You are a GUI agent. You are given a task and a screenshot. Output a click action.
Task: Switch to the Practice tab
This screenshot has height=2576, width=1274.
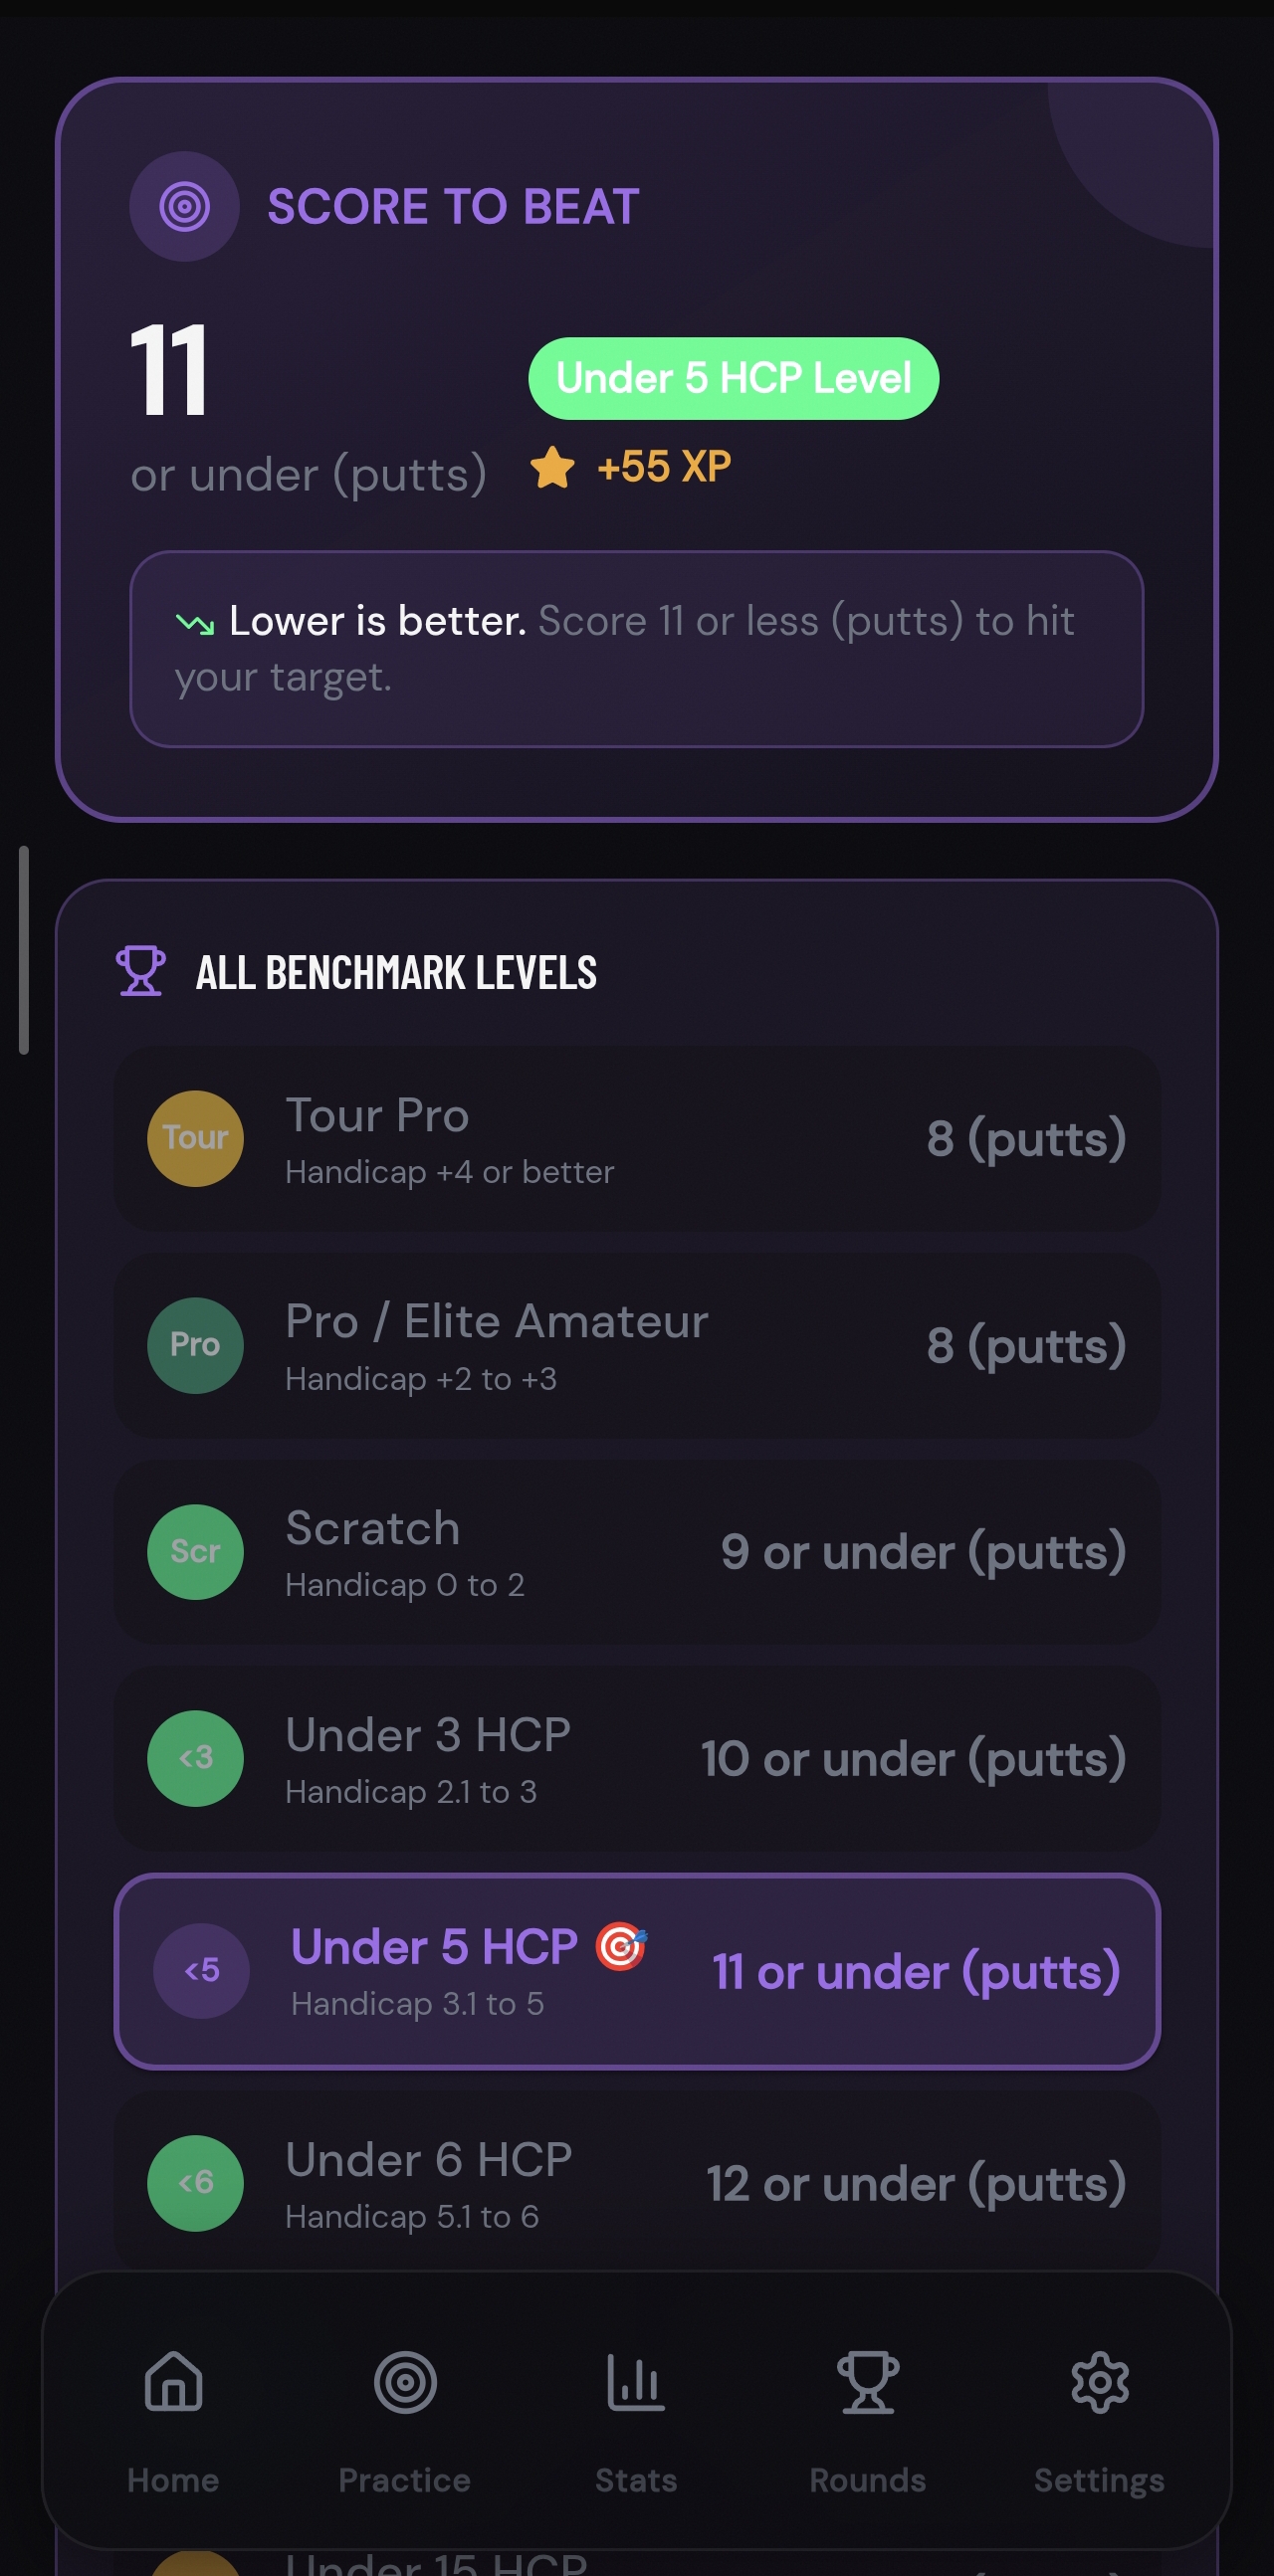(x=404, y=2419)
